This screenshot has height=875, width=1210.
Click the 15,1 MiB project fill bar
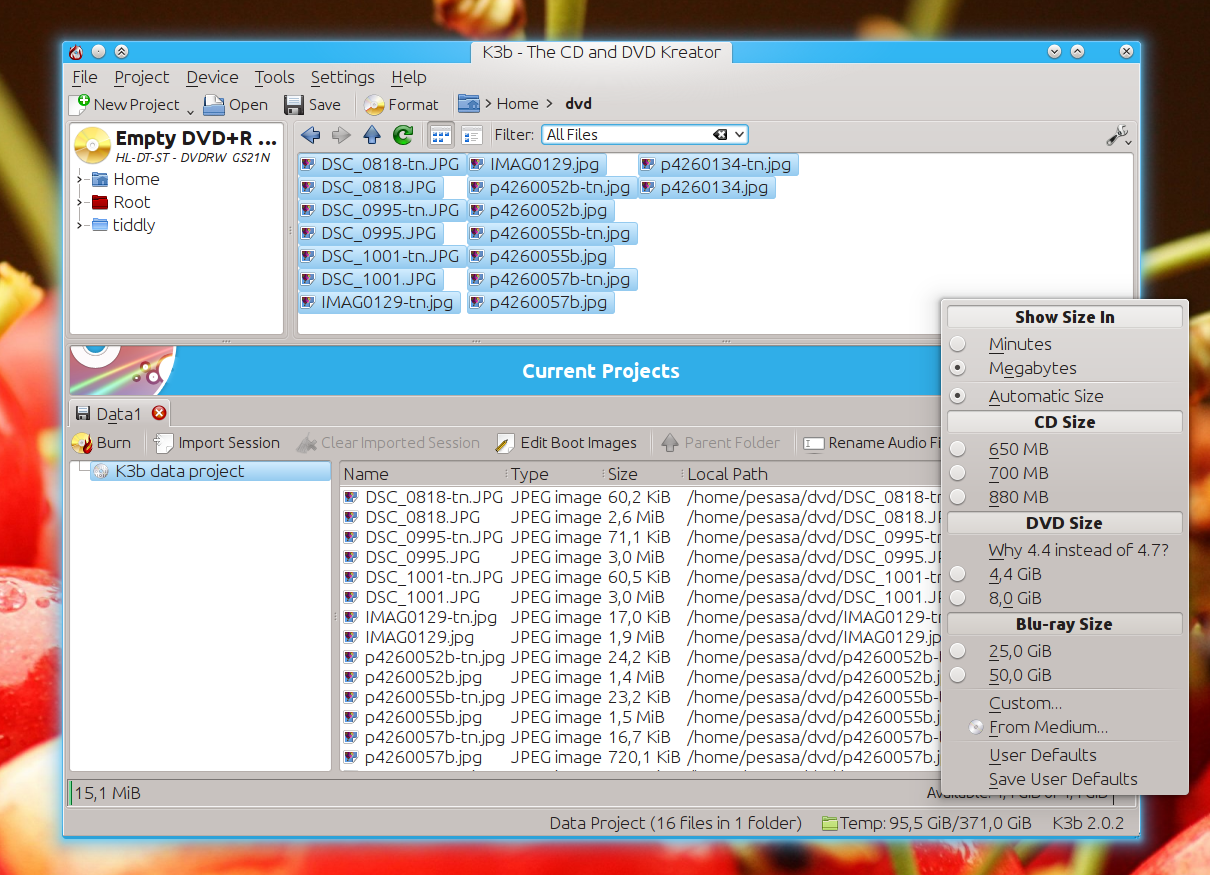[x=604, y=793]
